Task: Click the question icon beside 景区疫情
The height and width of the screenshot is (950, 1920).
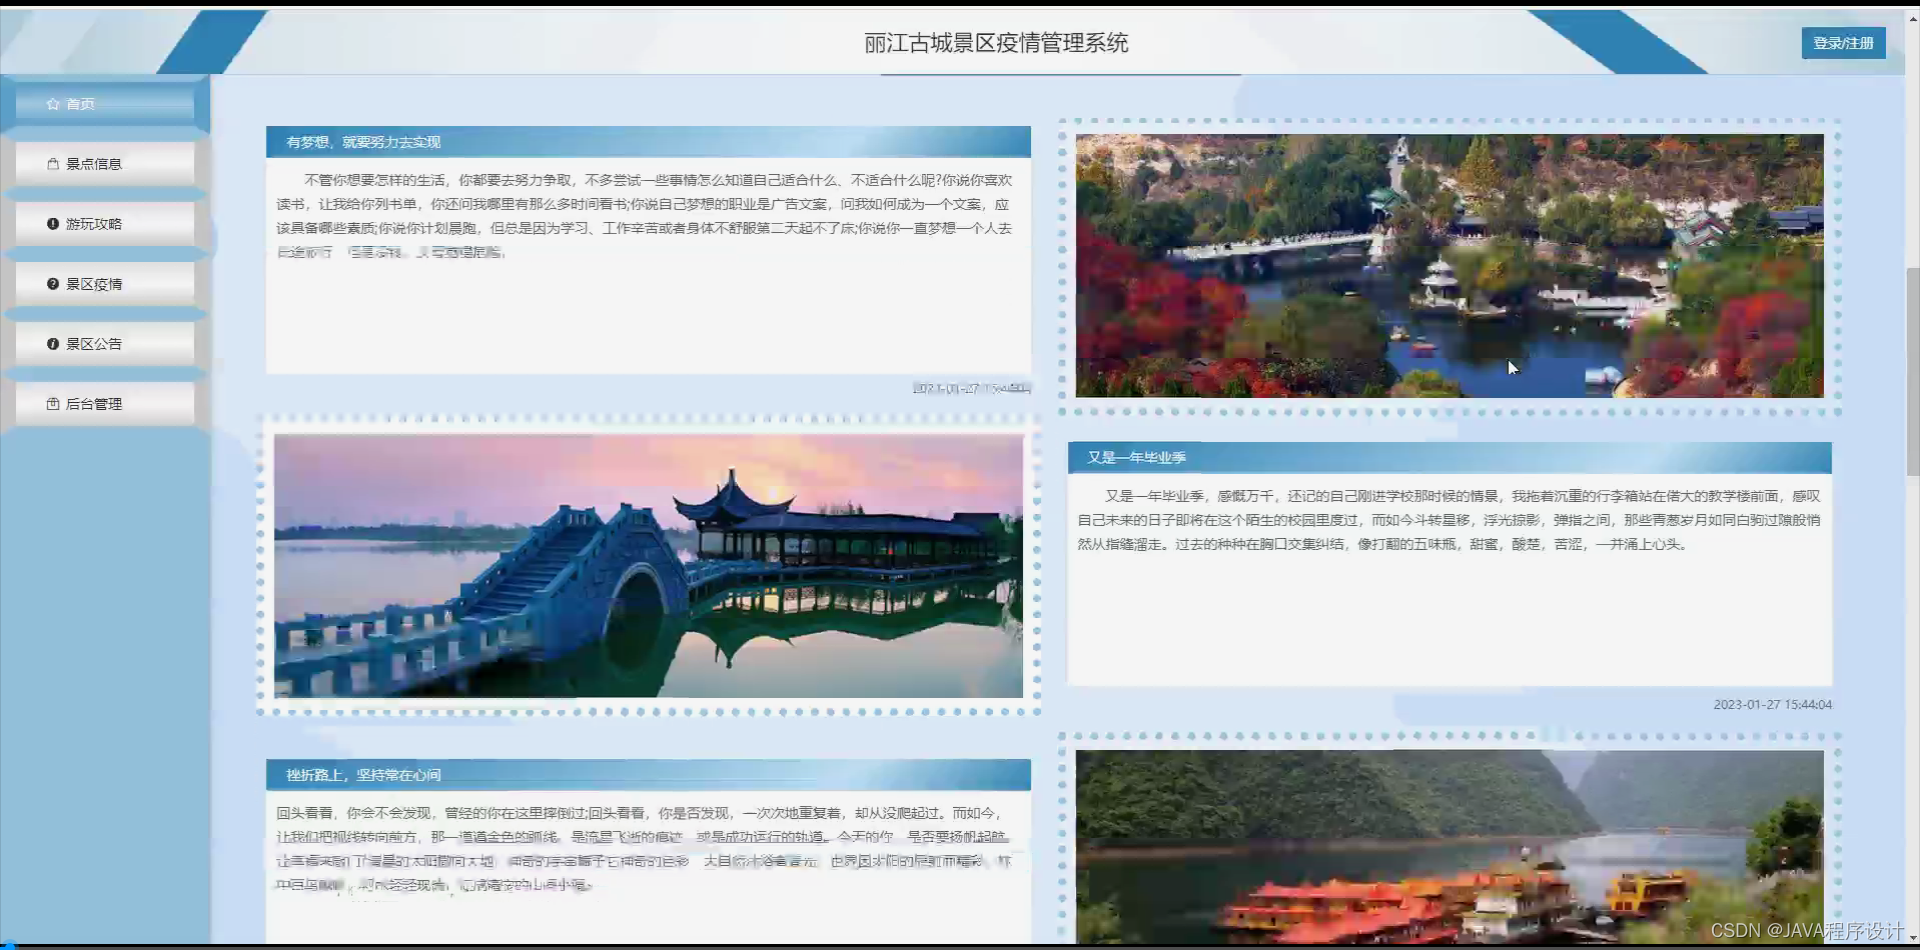Action: (53, 284)
